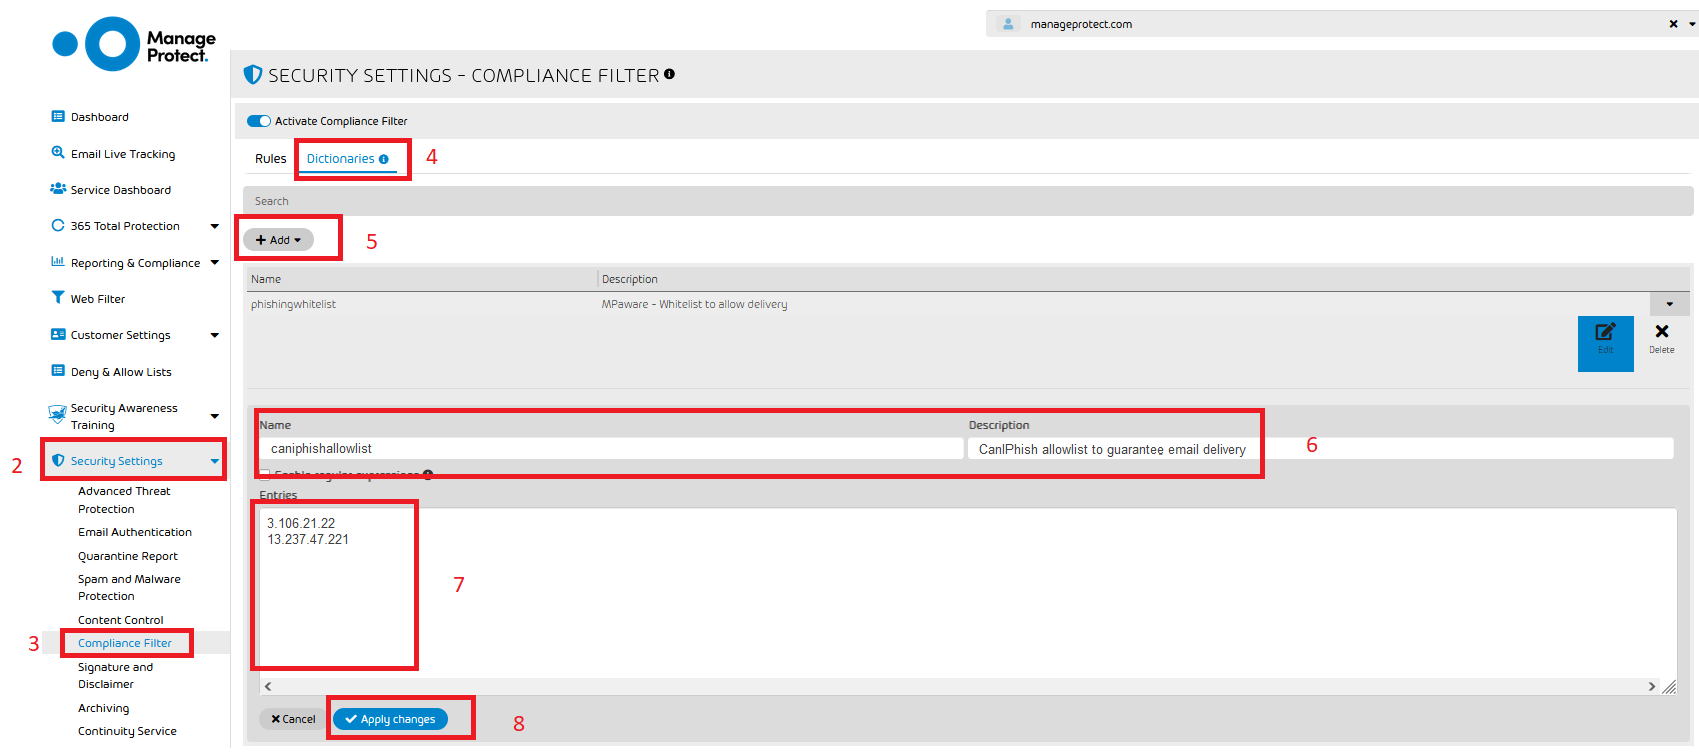
Task: Cancel the dictionary edit
Action: (293, 719)
